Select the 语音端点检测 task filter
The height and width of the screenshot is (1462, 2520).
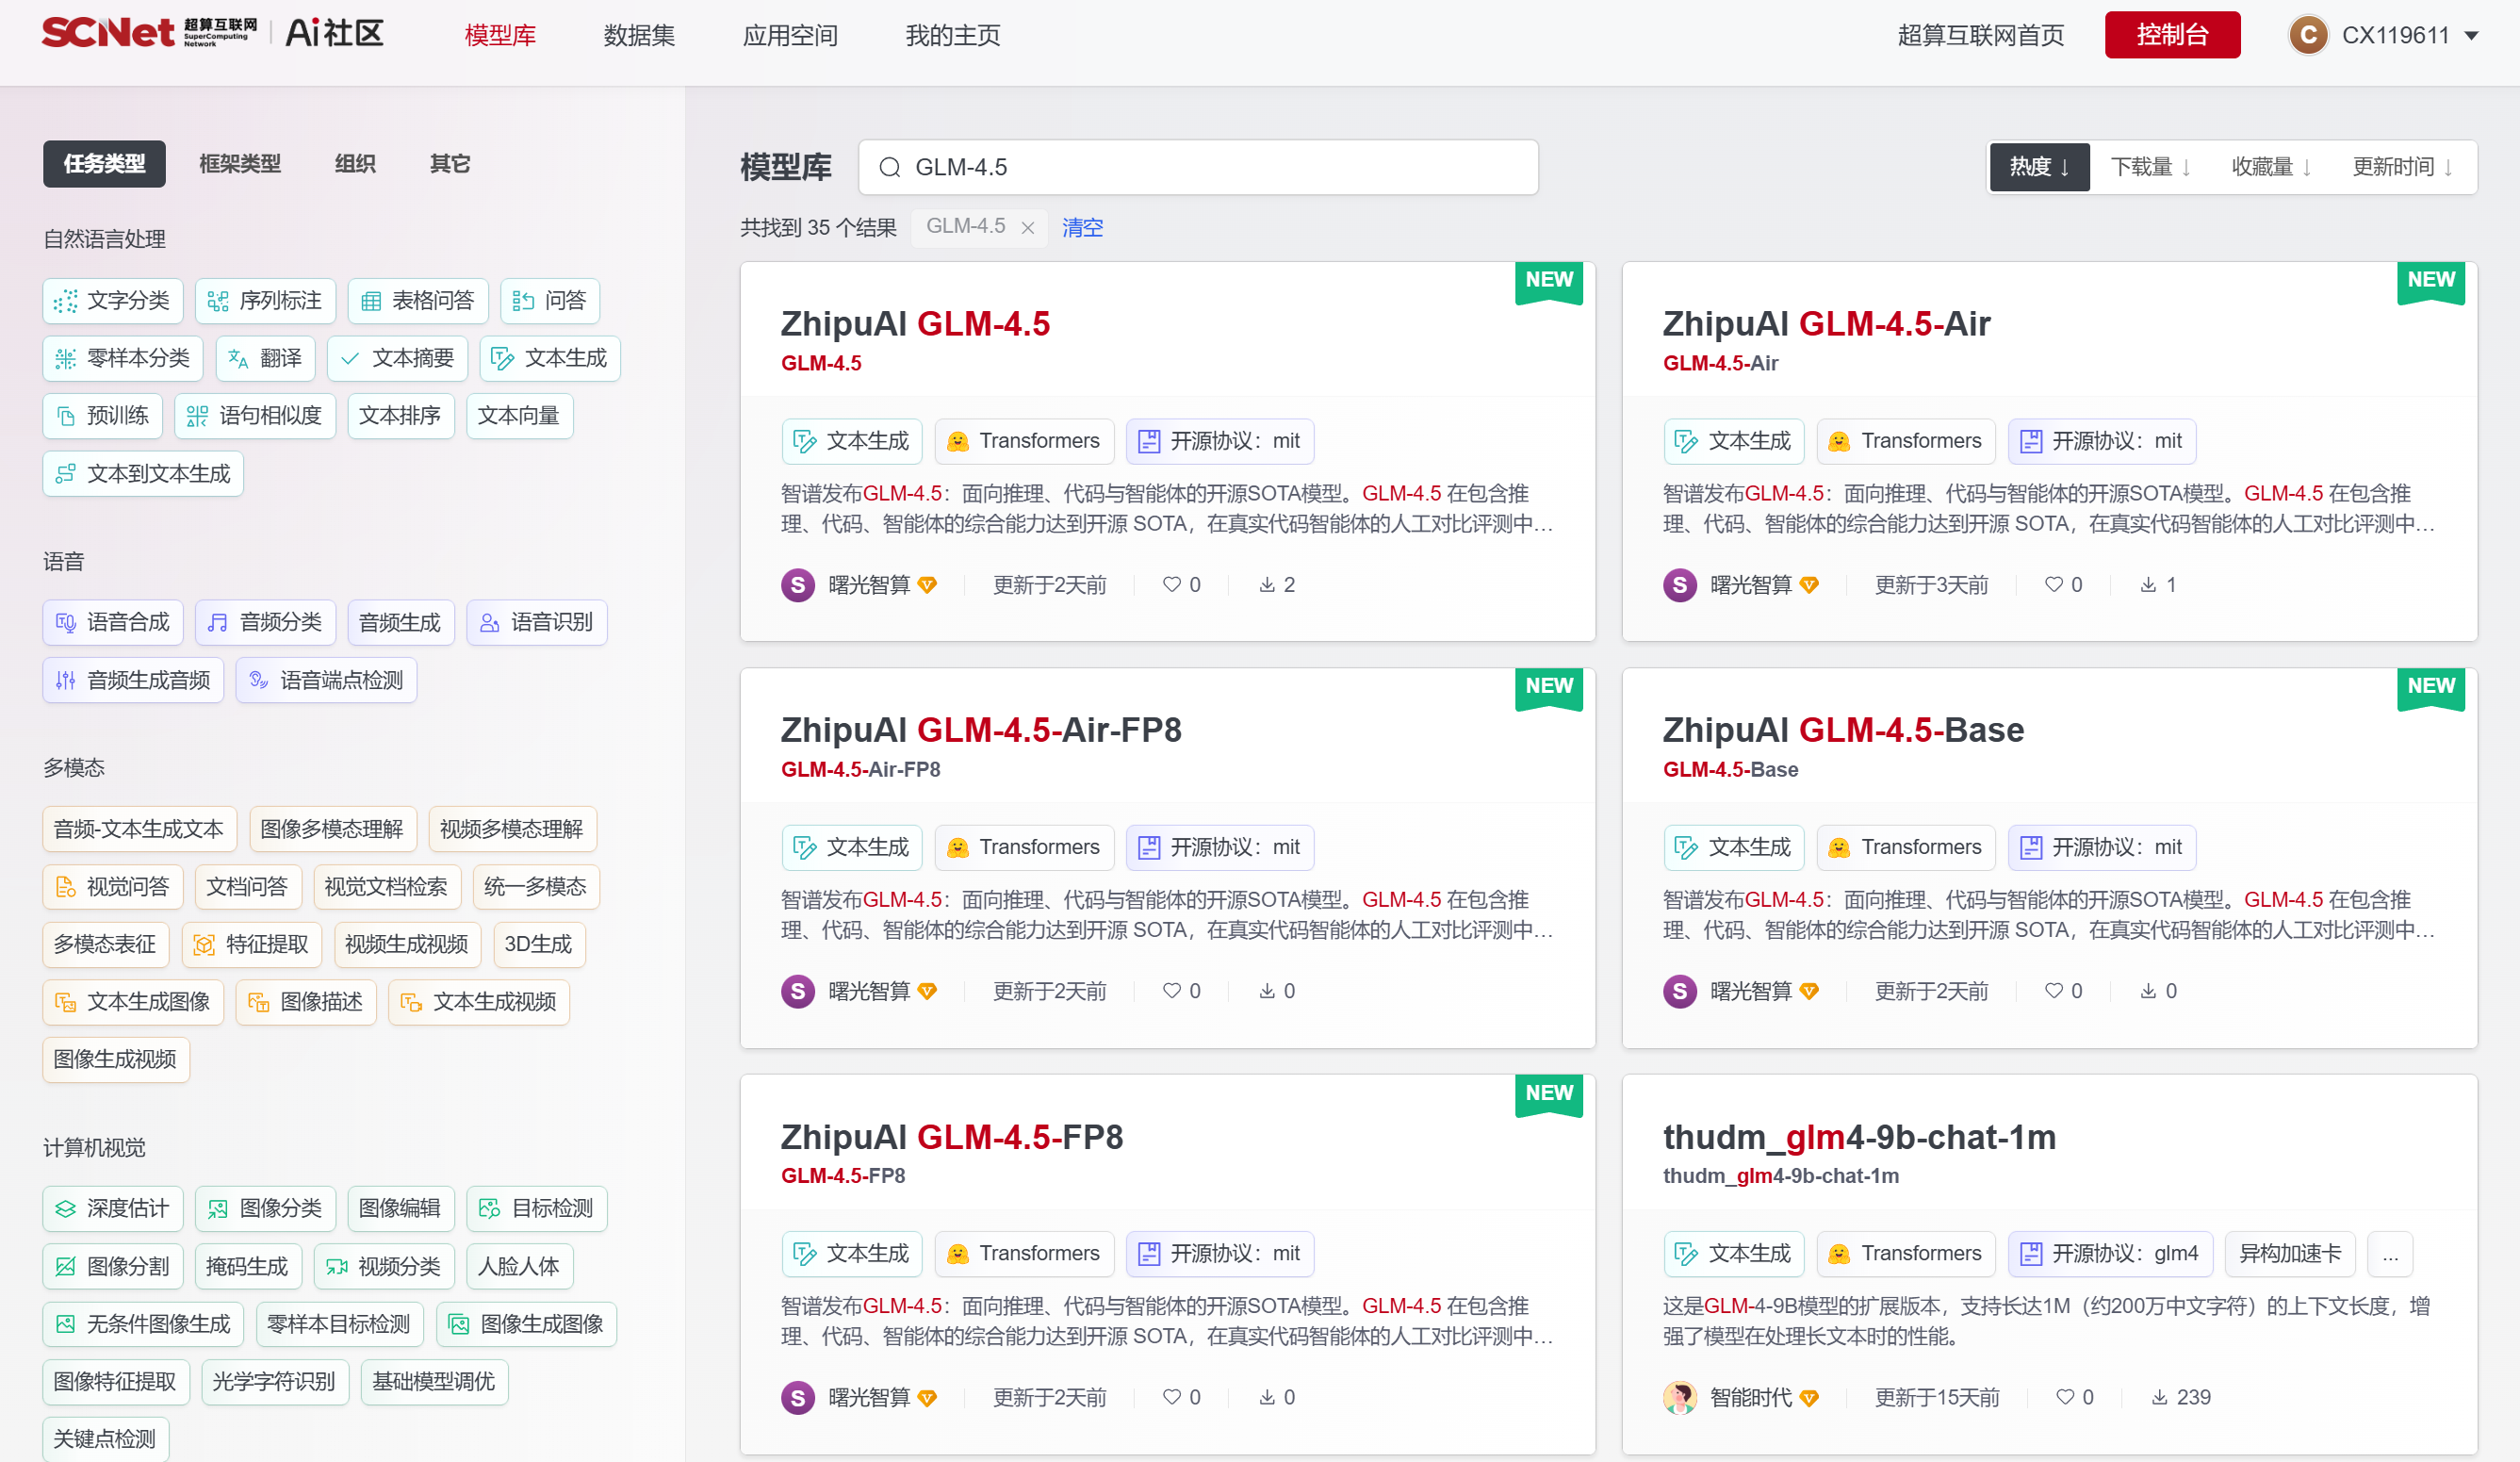tap(326, 680)
